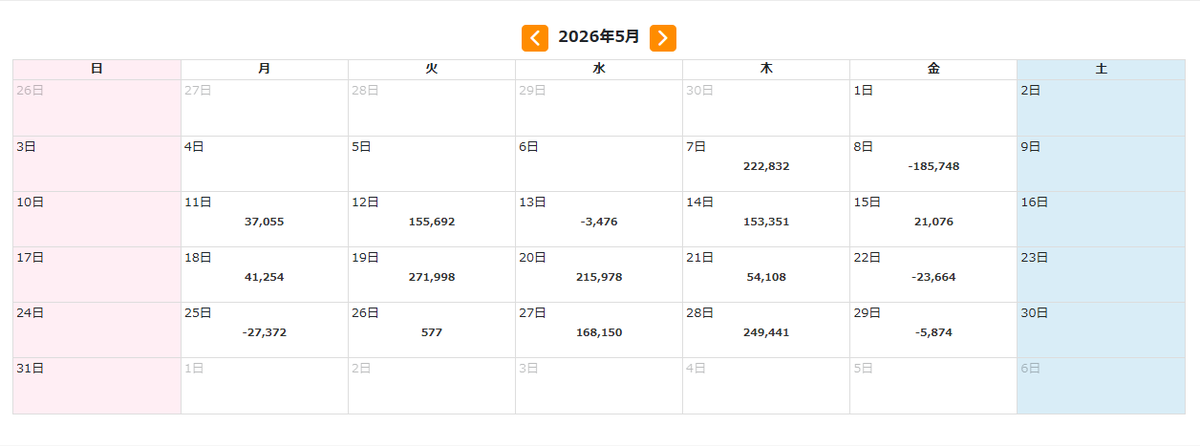Open the value 577 on the 26th

(432, 332)
